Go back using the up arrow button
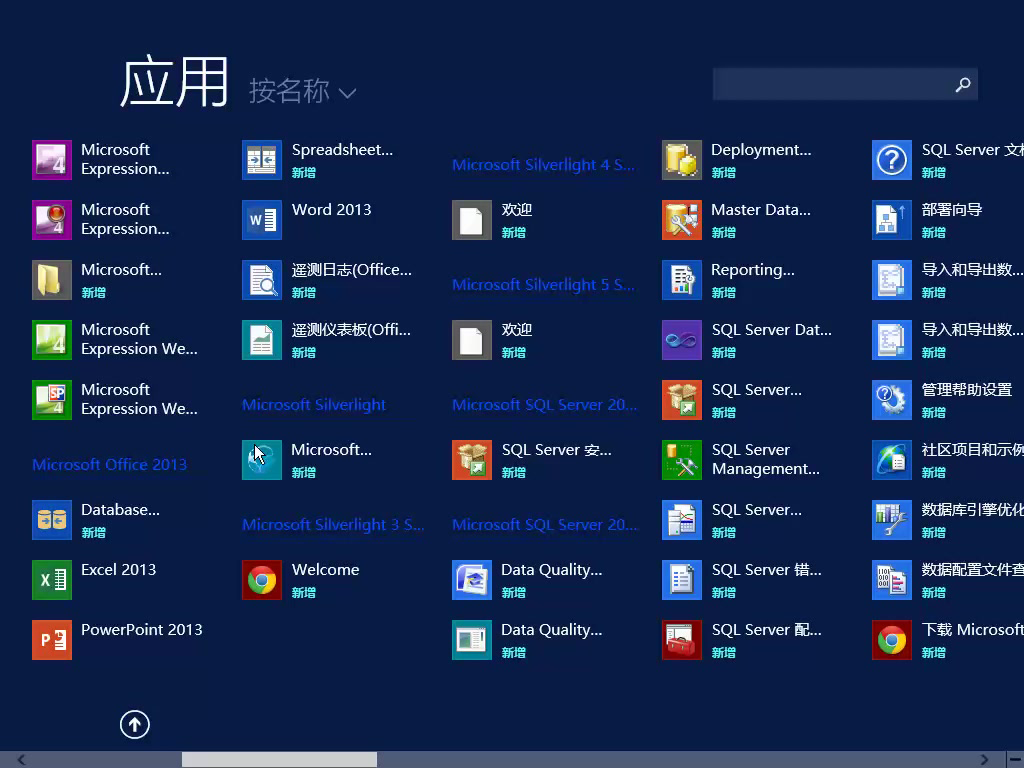This screenshot has height=768, width=1024. click(x=135, y=724)
